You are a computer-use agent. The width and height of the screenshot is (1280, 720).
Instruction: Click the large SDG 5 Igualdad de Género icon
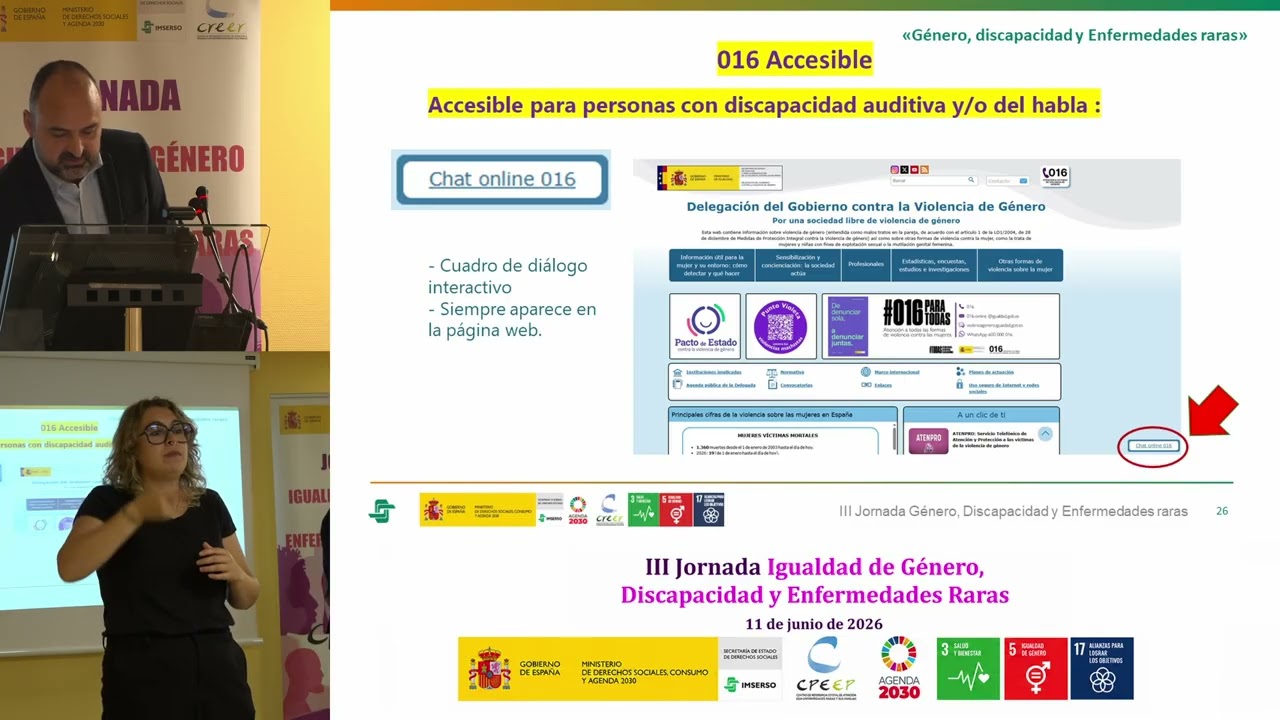point(1035,668)
